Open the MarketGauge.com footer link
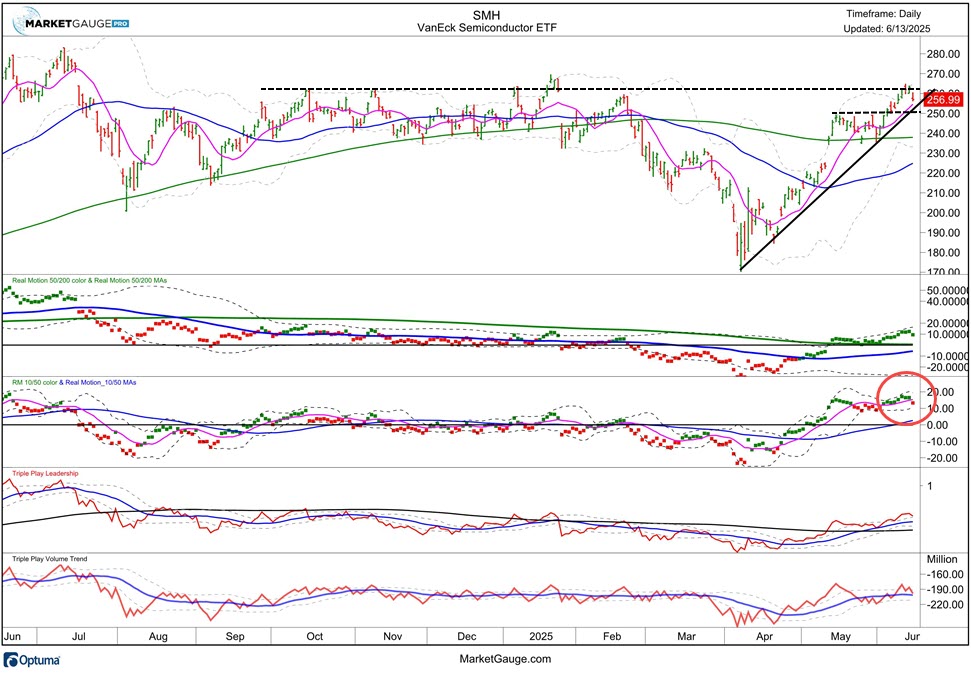Image resolution: width=971 pixels, height=673 pixels. pos(505,659)
